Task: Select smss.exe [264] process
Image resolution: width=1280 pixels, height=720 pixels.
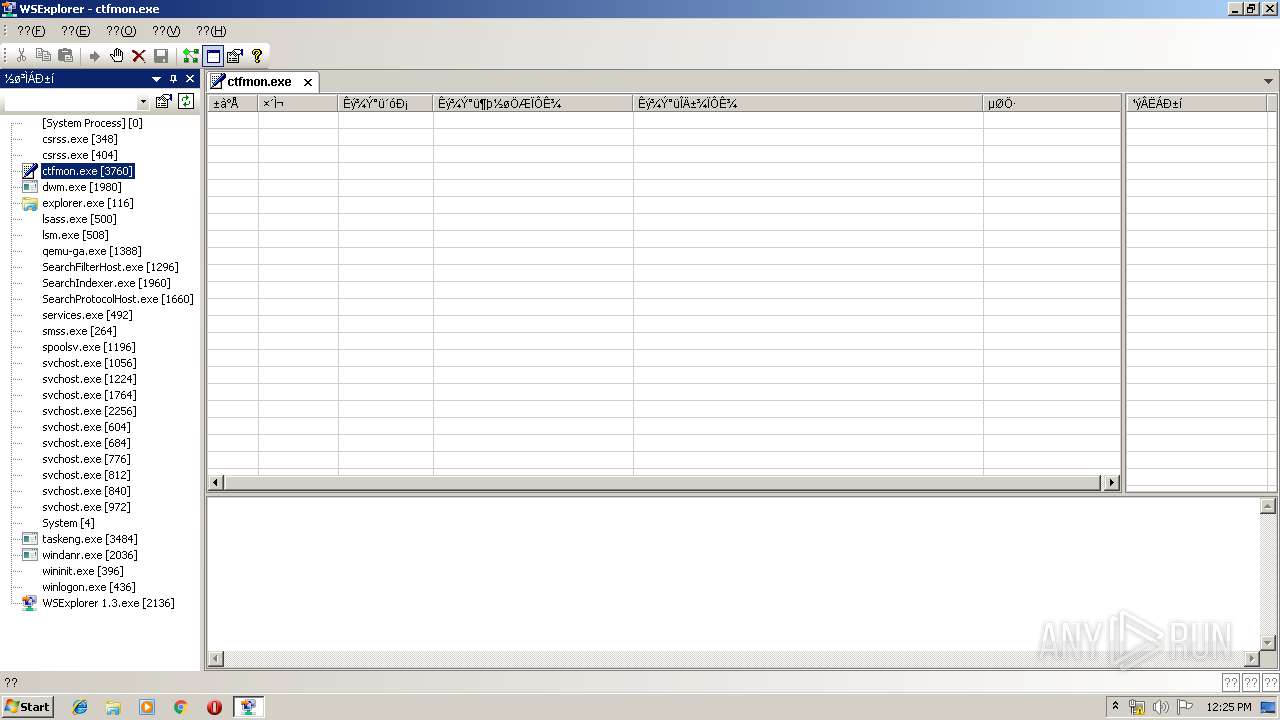Action: (79, 331)
